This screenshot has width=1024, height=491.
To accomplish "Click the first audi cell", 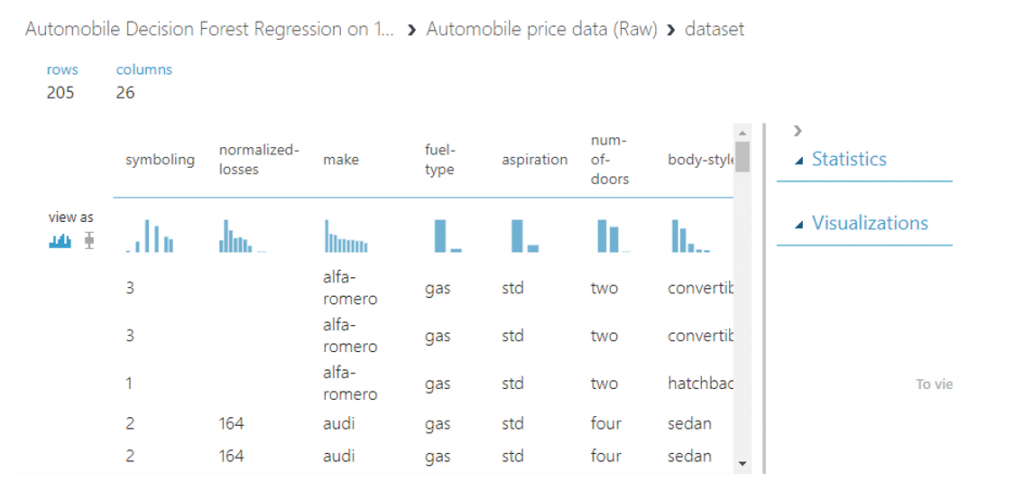I will (339, 424).
